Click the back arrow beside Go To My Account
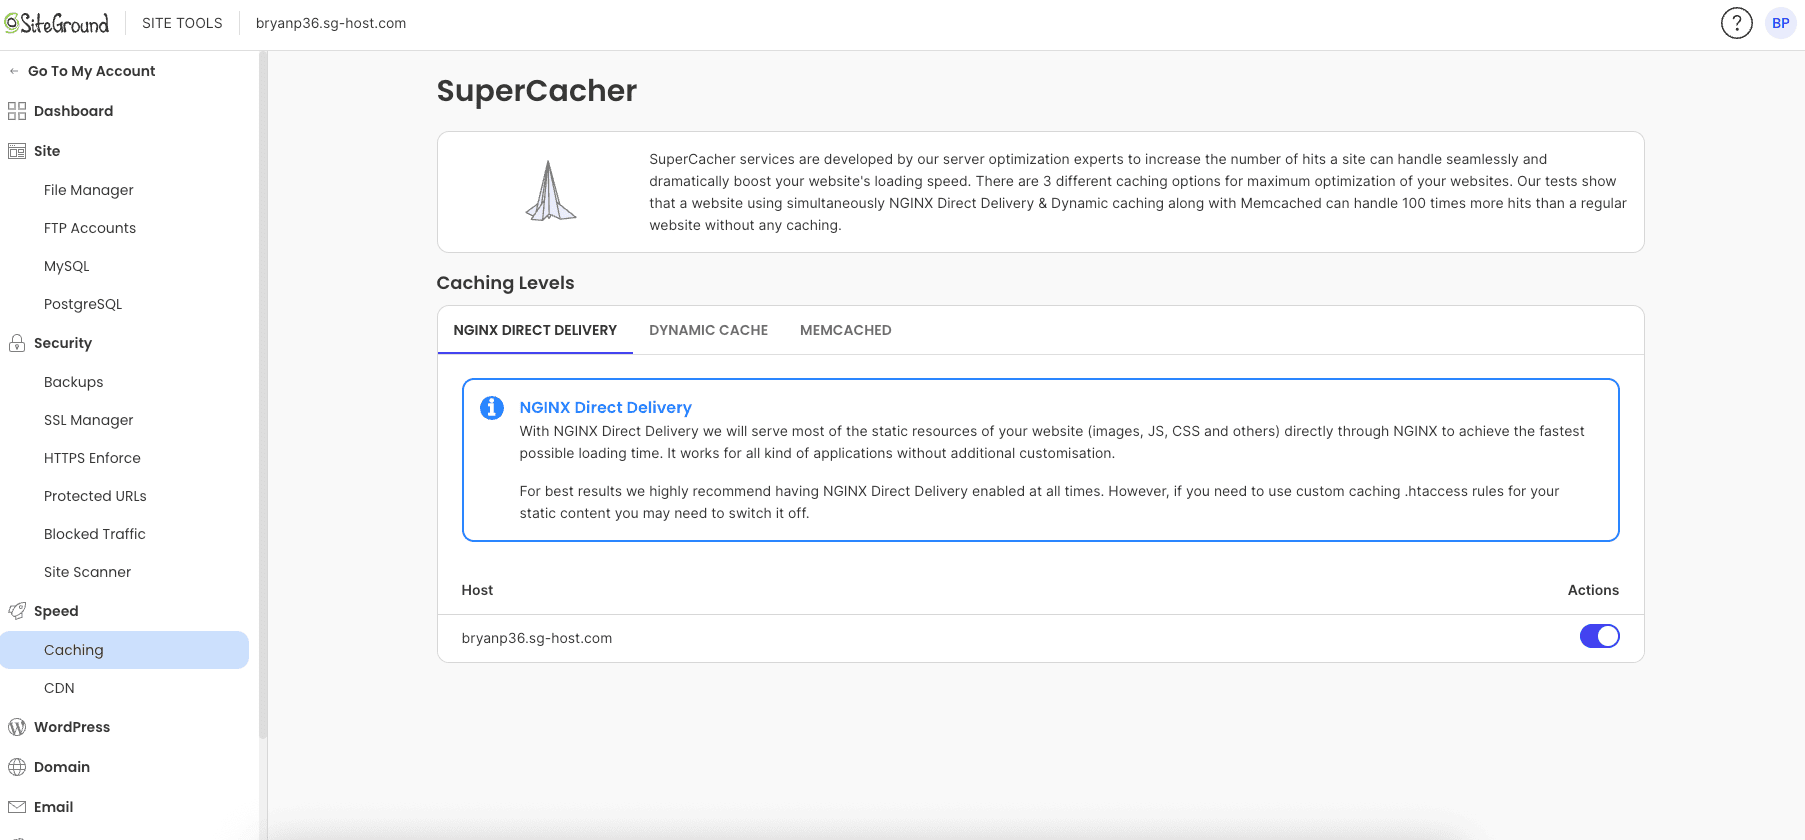This screenshot has width=1805, height=840. tap(14, 71)
